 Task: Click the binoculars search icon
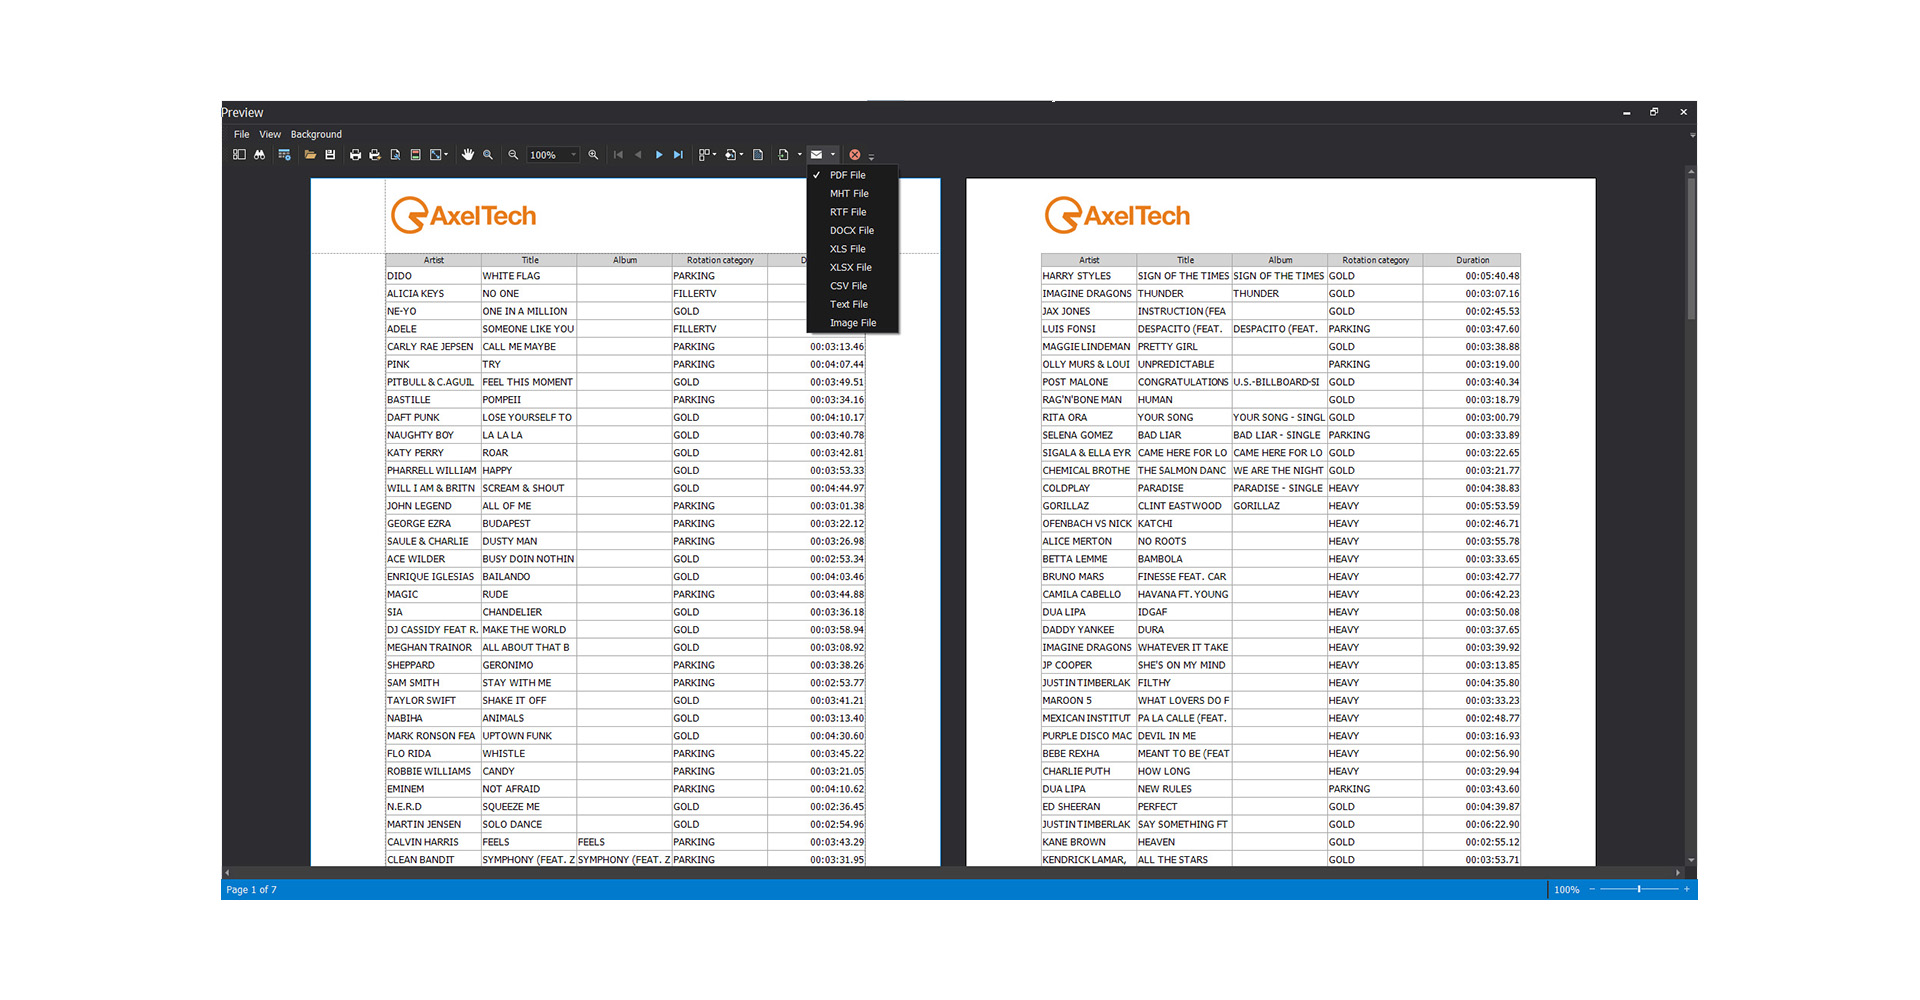(x=260, y=155)
